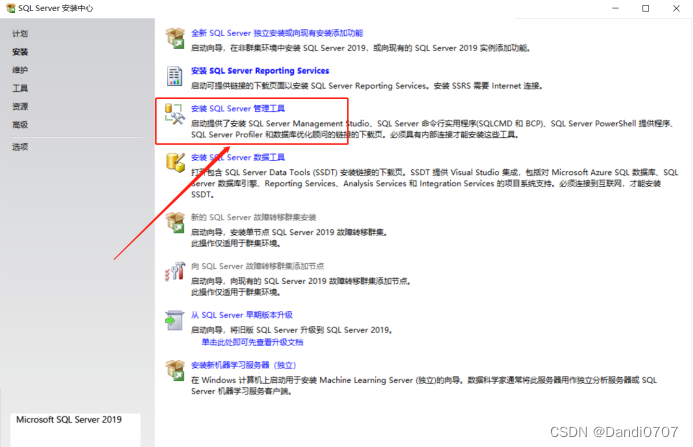Click 安装 SQL Server Reporting Services link
Image resolution: width=693 pixels, height=447 pixels.
(x=260, y=71)
